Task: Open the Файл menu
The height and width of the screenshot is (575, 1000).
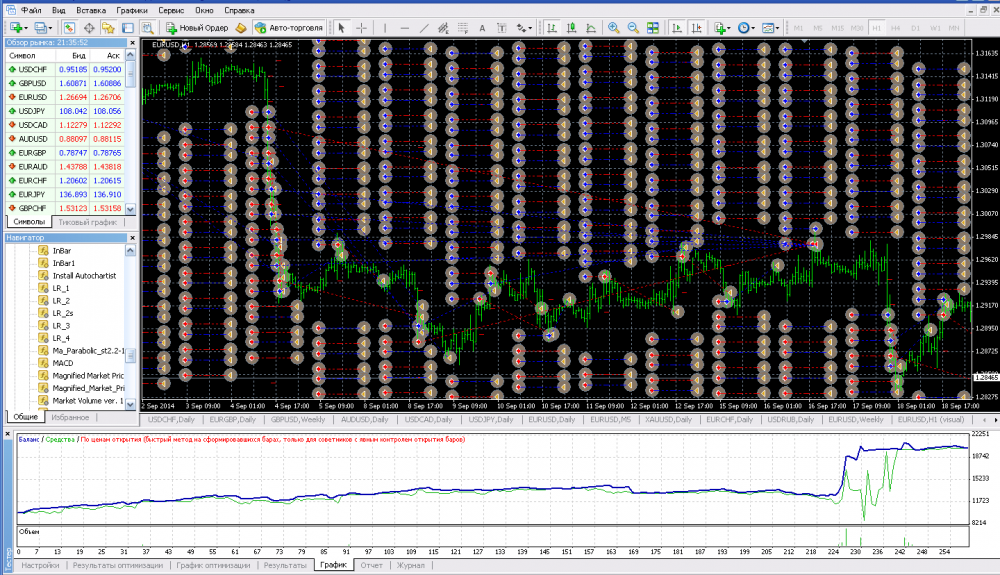Action: 31,10
